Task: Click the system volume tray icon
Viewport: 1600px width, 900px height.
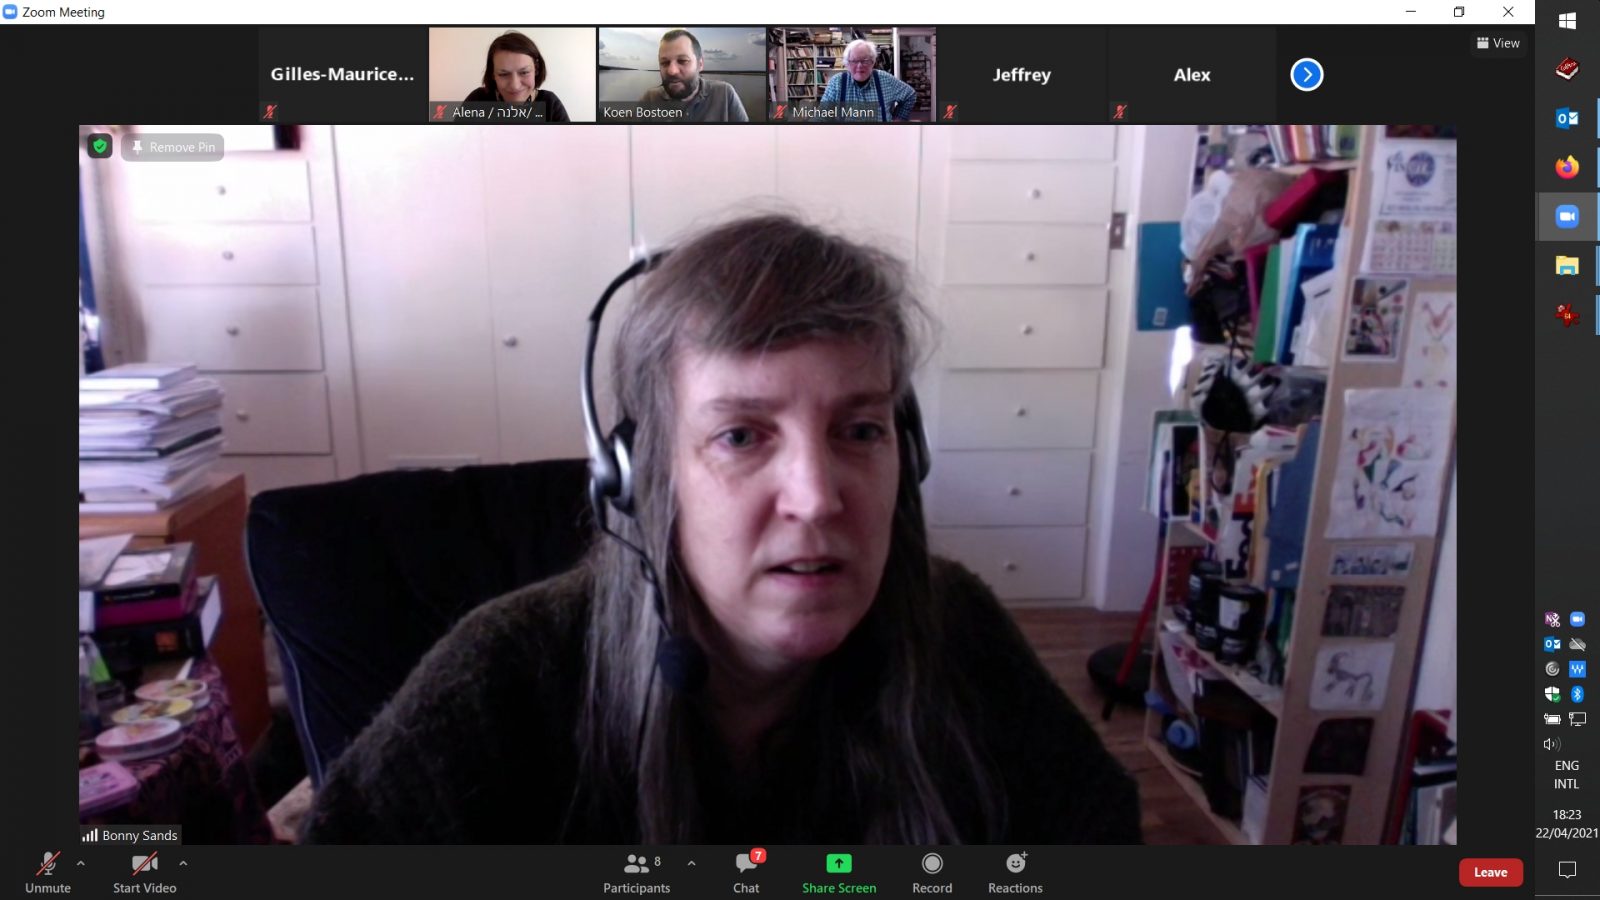Action: (1551, 744)
